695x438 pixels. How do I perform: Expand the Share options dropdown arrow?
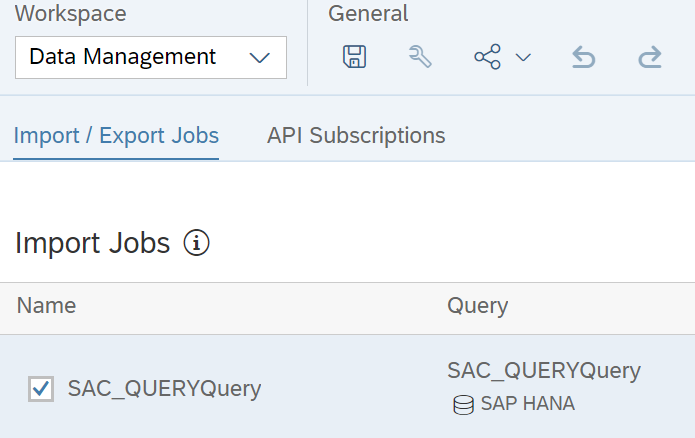tap(523, 57)
